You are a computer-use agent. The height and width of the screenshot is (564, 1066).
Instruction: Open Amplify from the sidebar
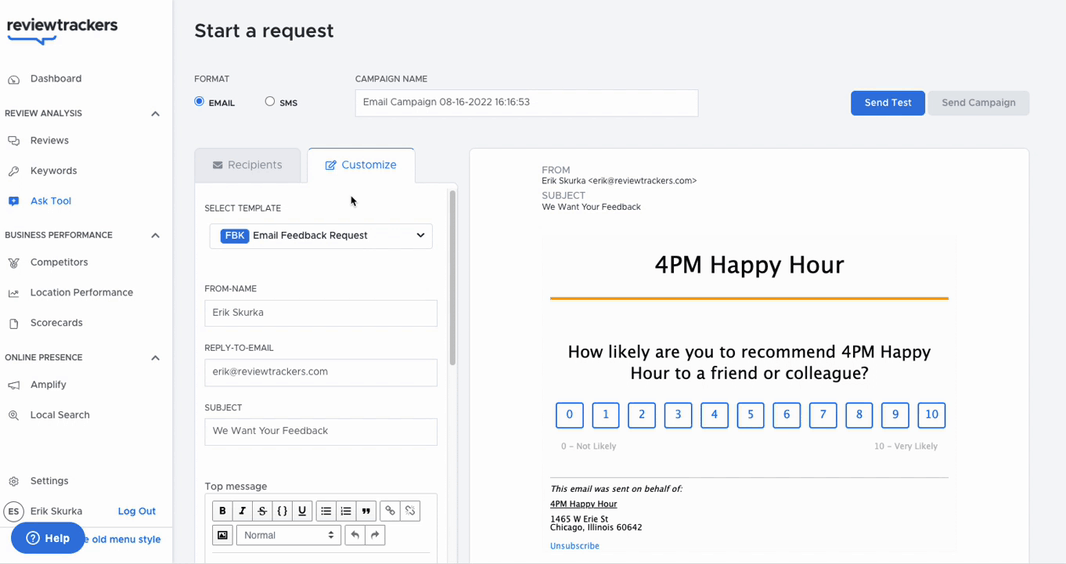48,385
